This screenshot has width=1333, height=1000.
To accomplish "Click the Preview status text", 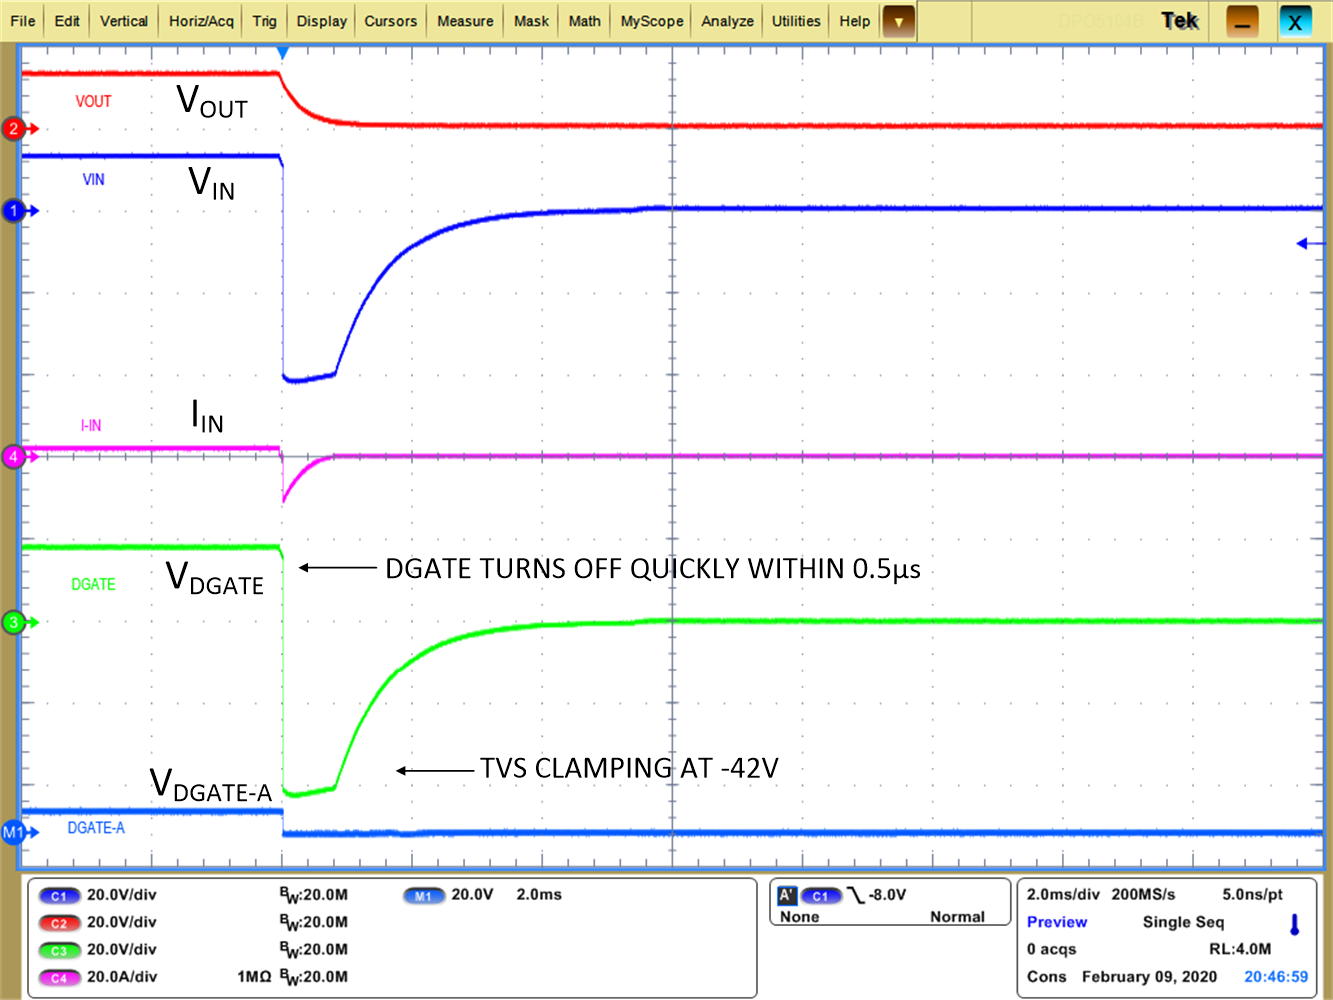I will (1057, 921).
